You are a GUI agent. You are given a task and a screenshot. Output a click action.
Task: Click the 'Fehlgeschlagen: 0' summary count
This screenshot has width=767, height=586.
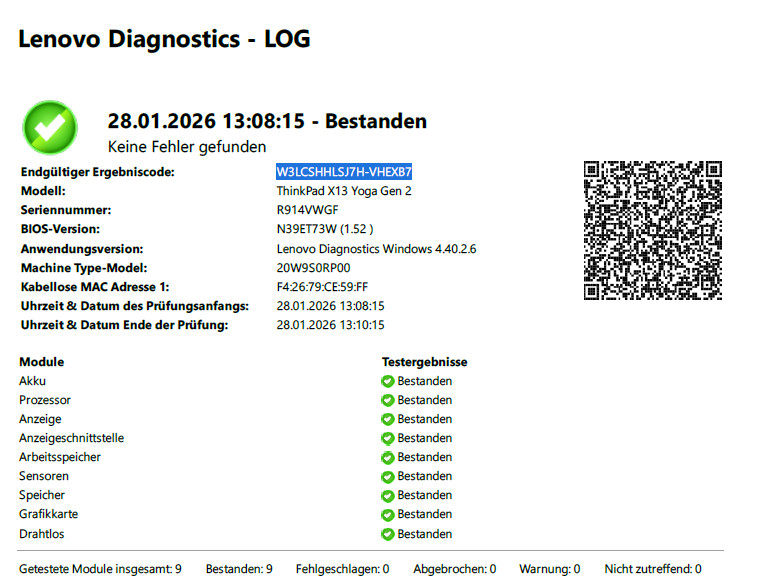(x=342, y=569)
